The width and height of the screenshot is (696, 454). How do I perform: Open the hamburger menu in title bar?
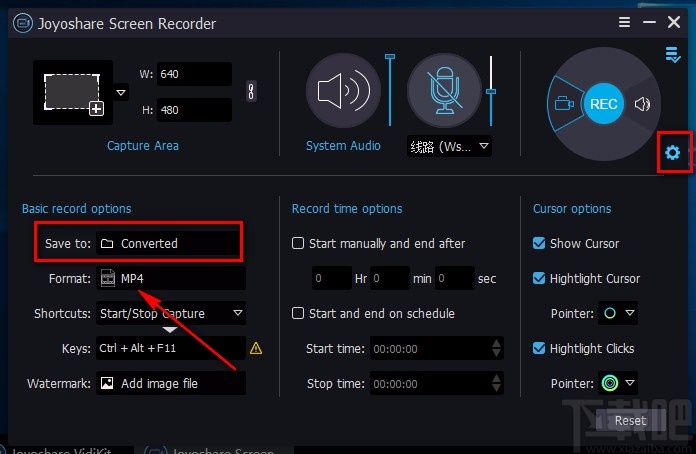click(625, 22)
